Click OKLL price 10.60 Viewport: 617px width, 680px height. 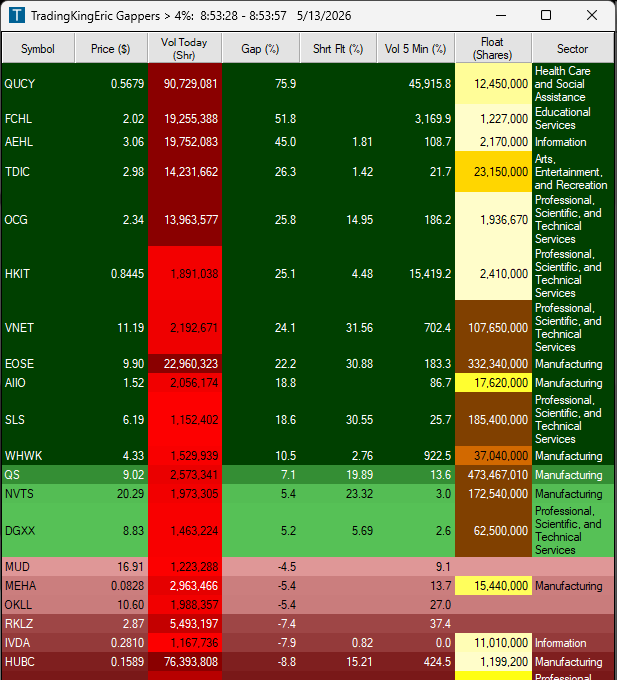[x=131, y=605]
